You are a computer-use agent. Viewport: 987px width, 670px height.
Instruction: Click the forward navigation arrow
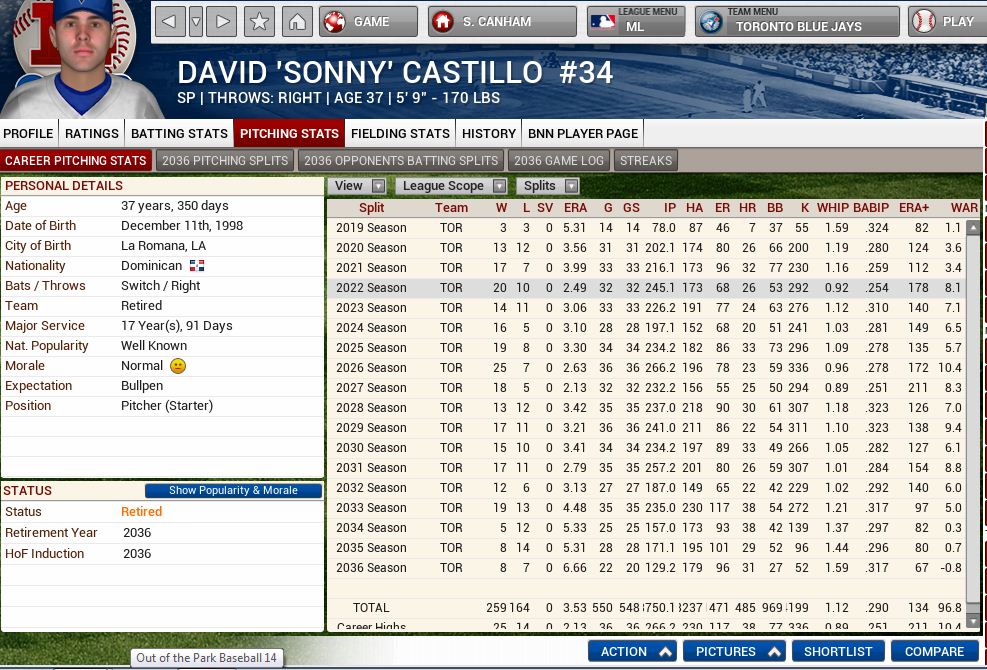pyautogui.click(x=222, y=21)
